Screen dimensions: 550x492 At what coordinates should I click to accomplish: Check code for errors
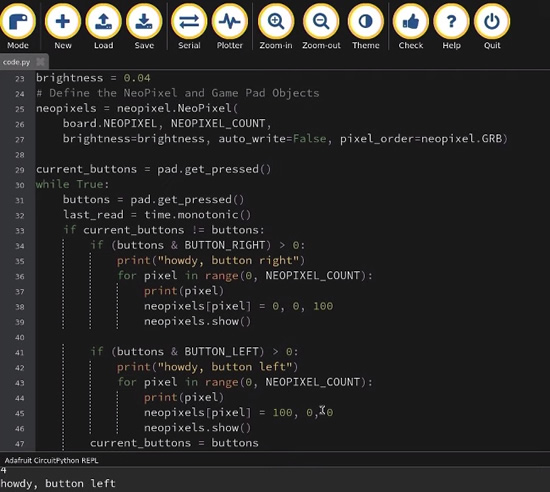(411, 27)
